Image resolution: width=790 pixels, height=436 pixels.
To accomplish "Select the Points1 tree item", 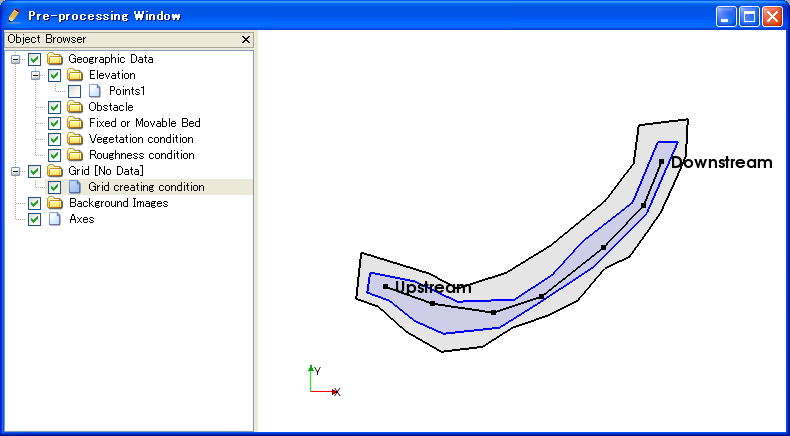I will [x=127, y=91].
